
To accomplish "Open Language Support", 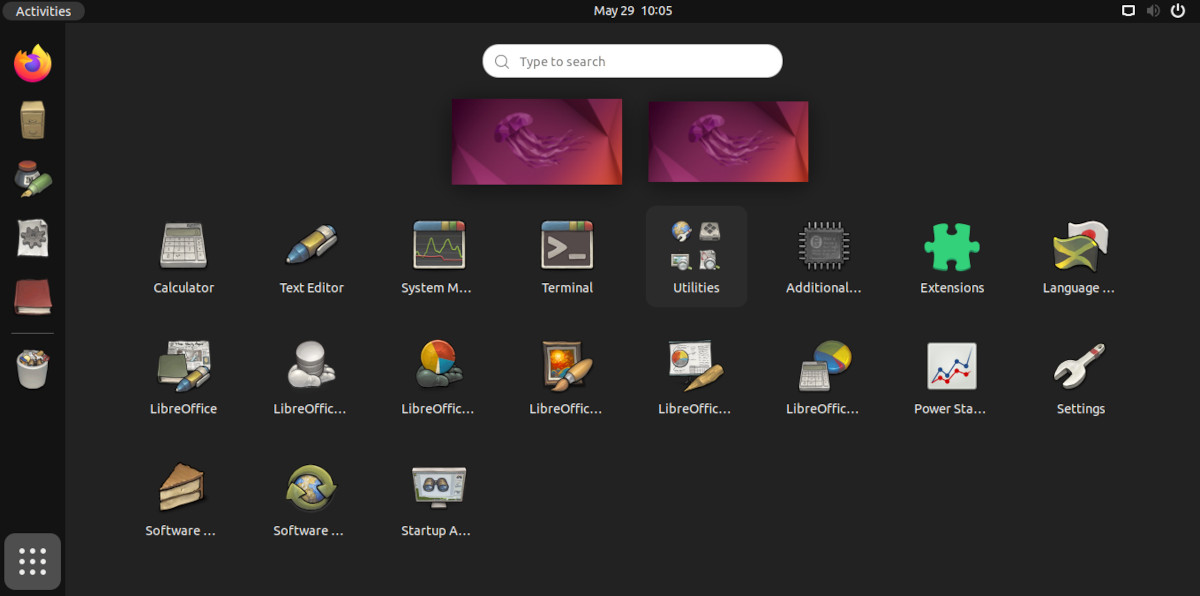I will pos(1080,245).
